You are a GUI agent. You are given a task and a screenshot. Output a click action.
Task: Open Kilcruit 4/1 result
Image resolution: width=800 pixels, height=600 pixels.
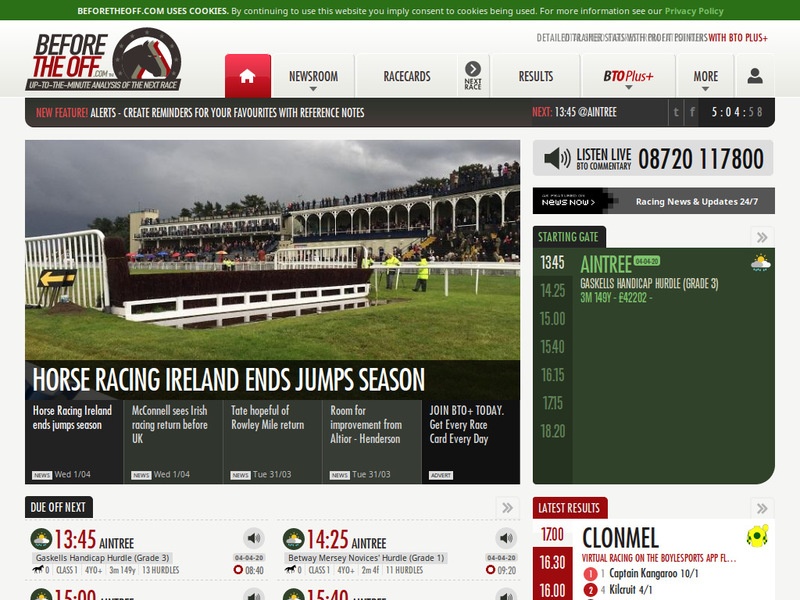coord(631,590)
